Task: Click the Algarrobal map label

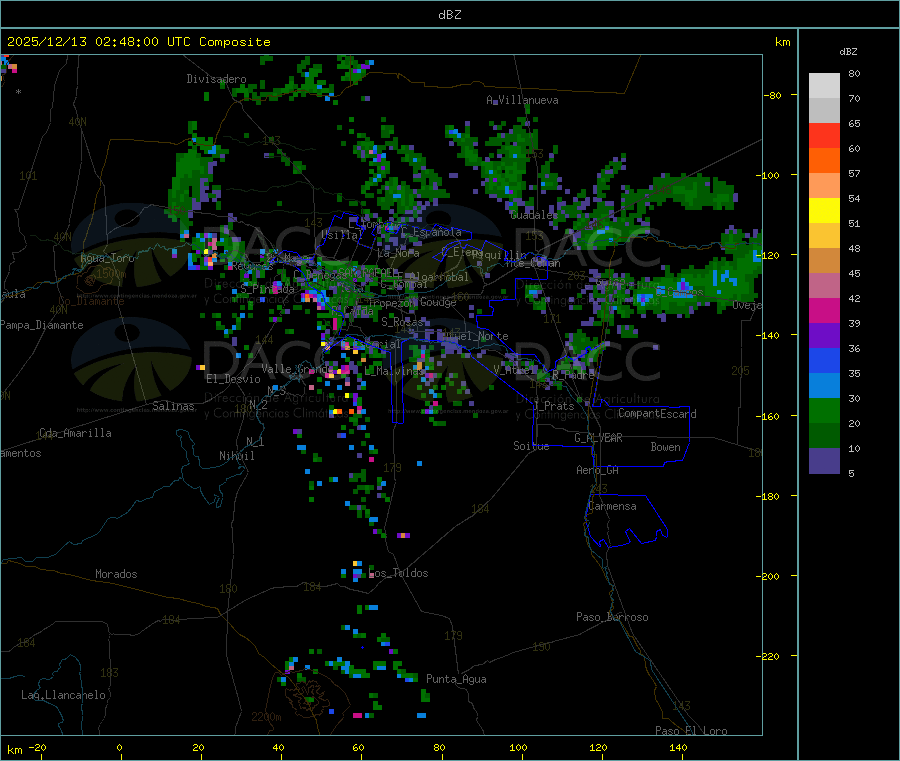Action: coord(439,277)
